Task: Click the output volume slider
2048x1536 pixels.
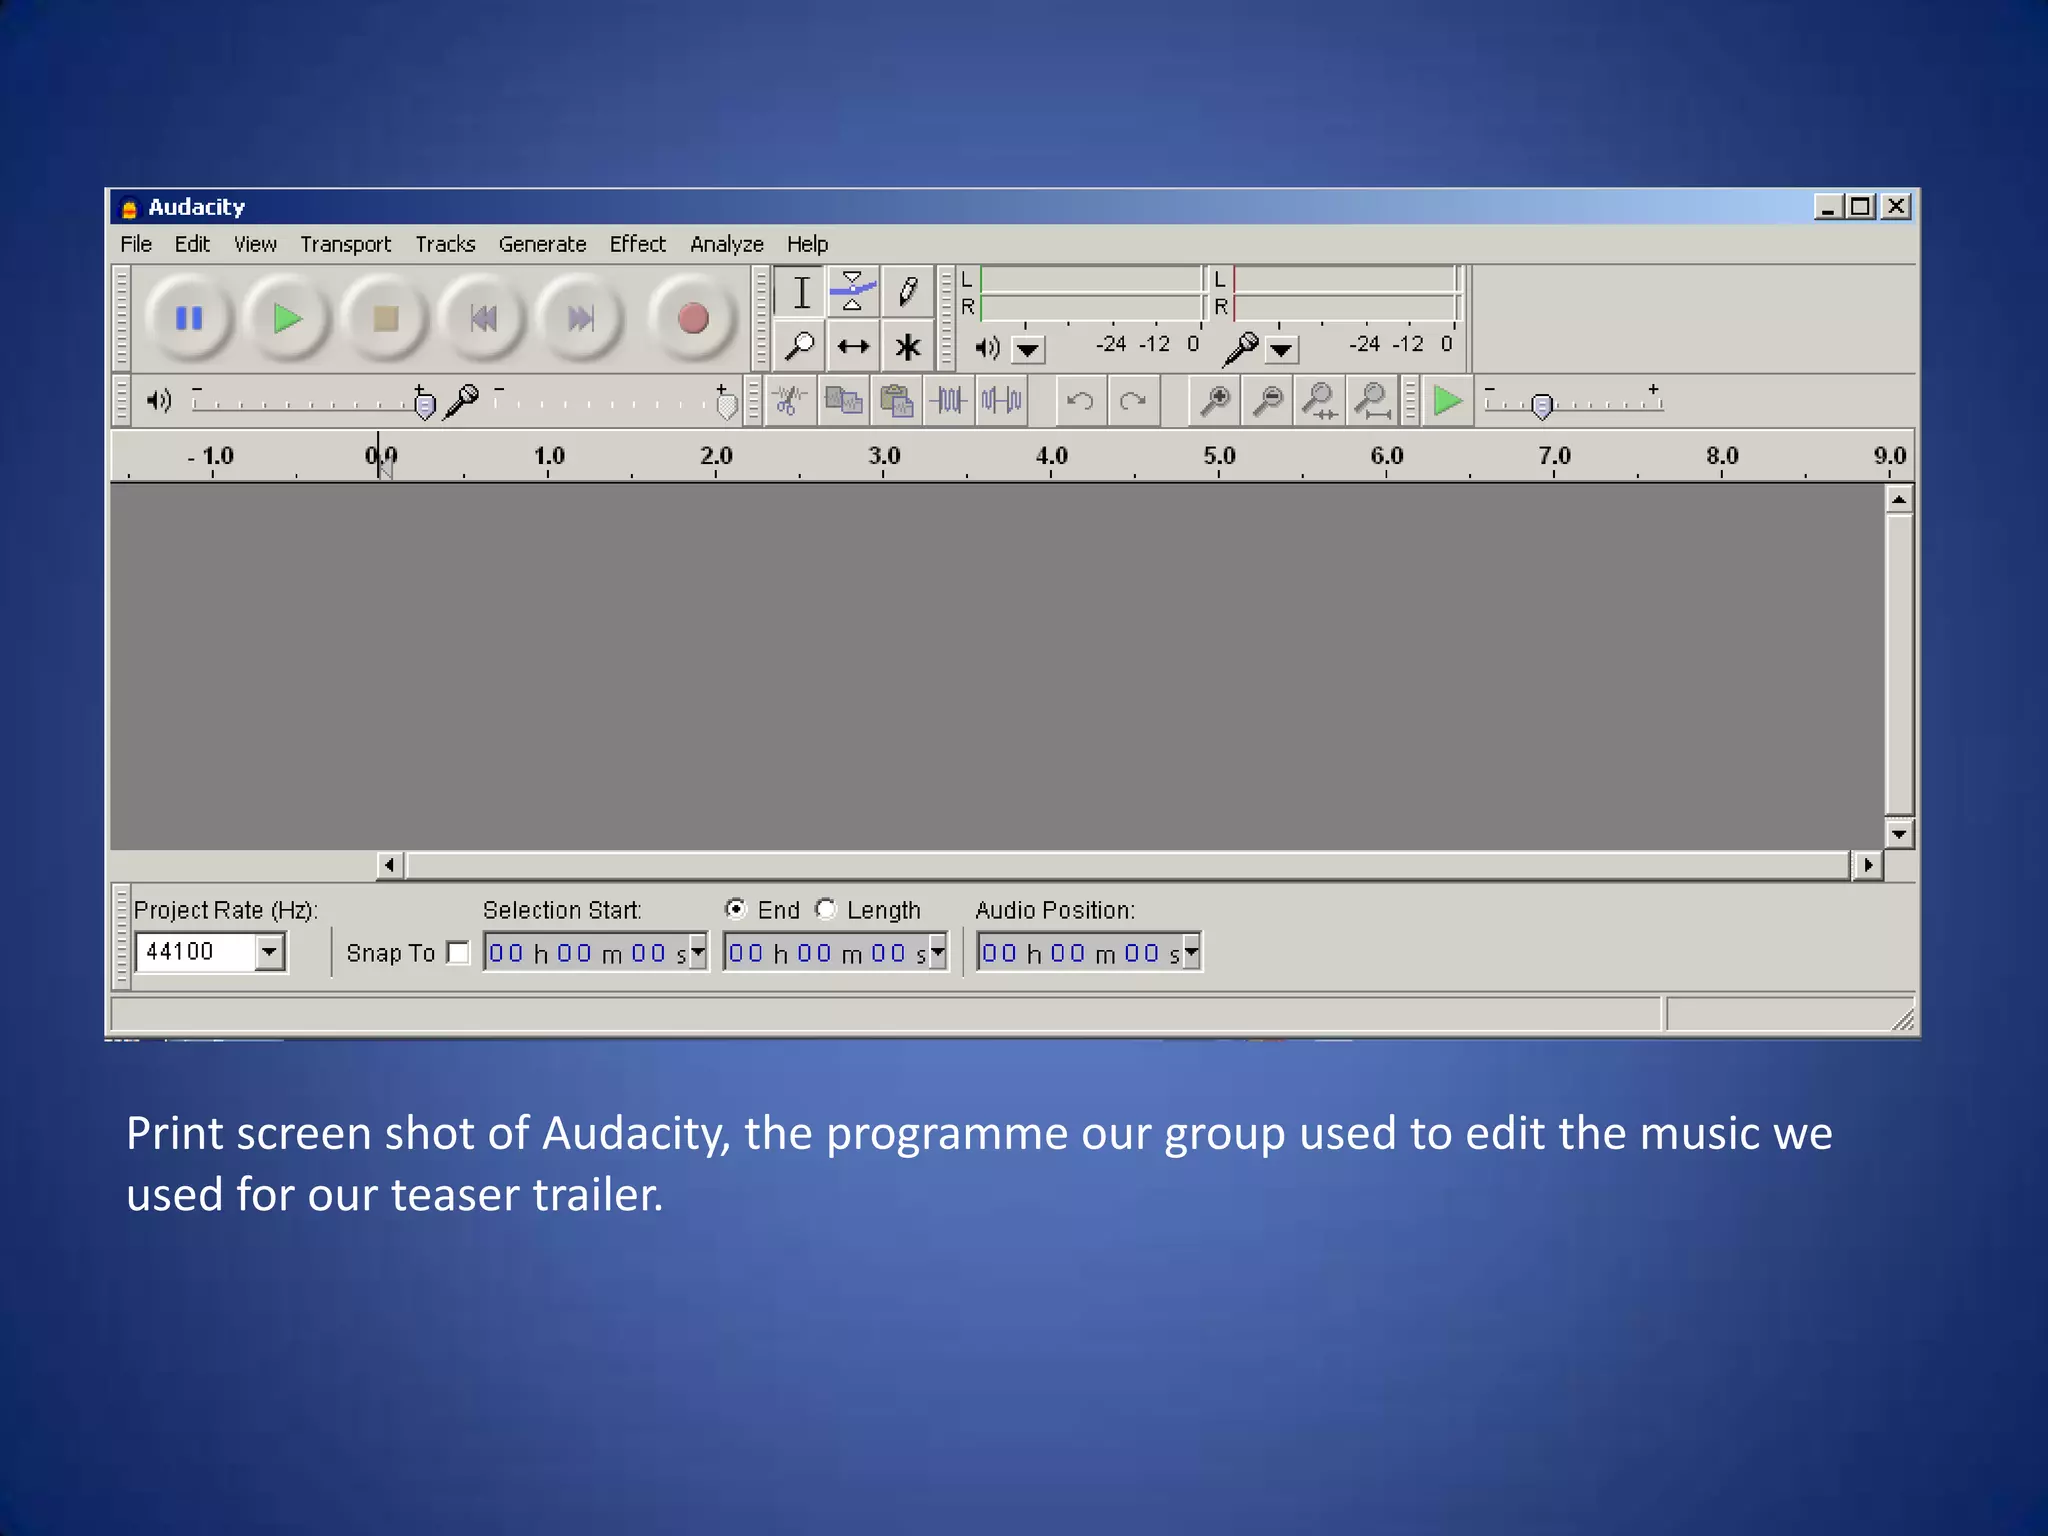Action: pyautogui.click(x=313, y=401)
